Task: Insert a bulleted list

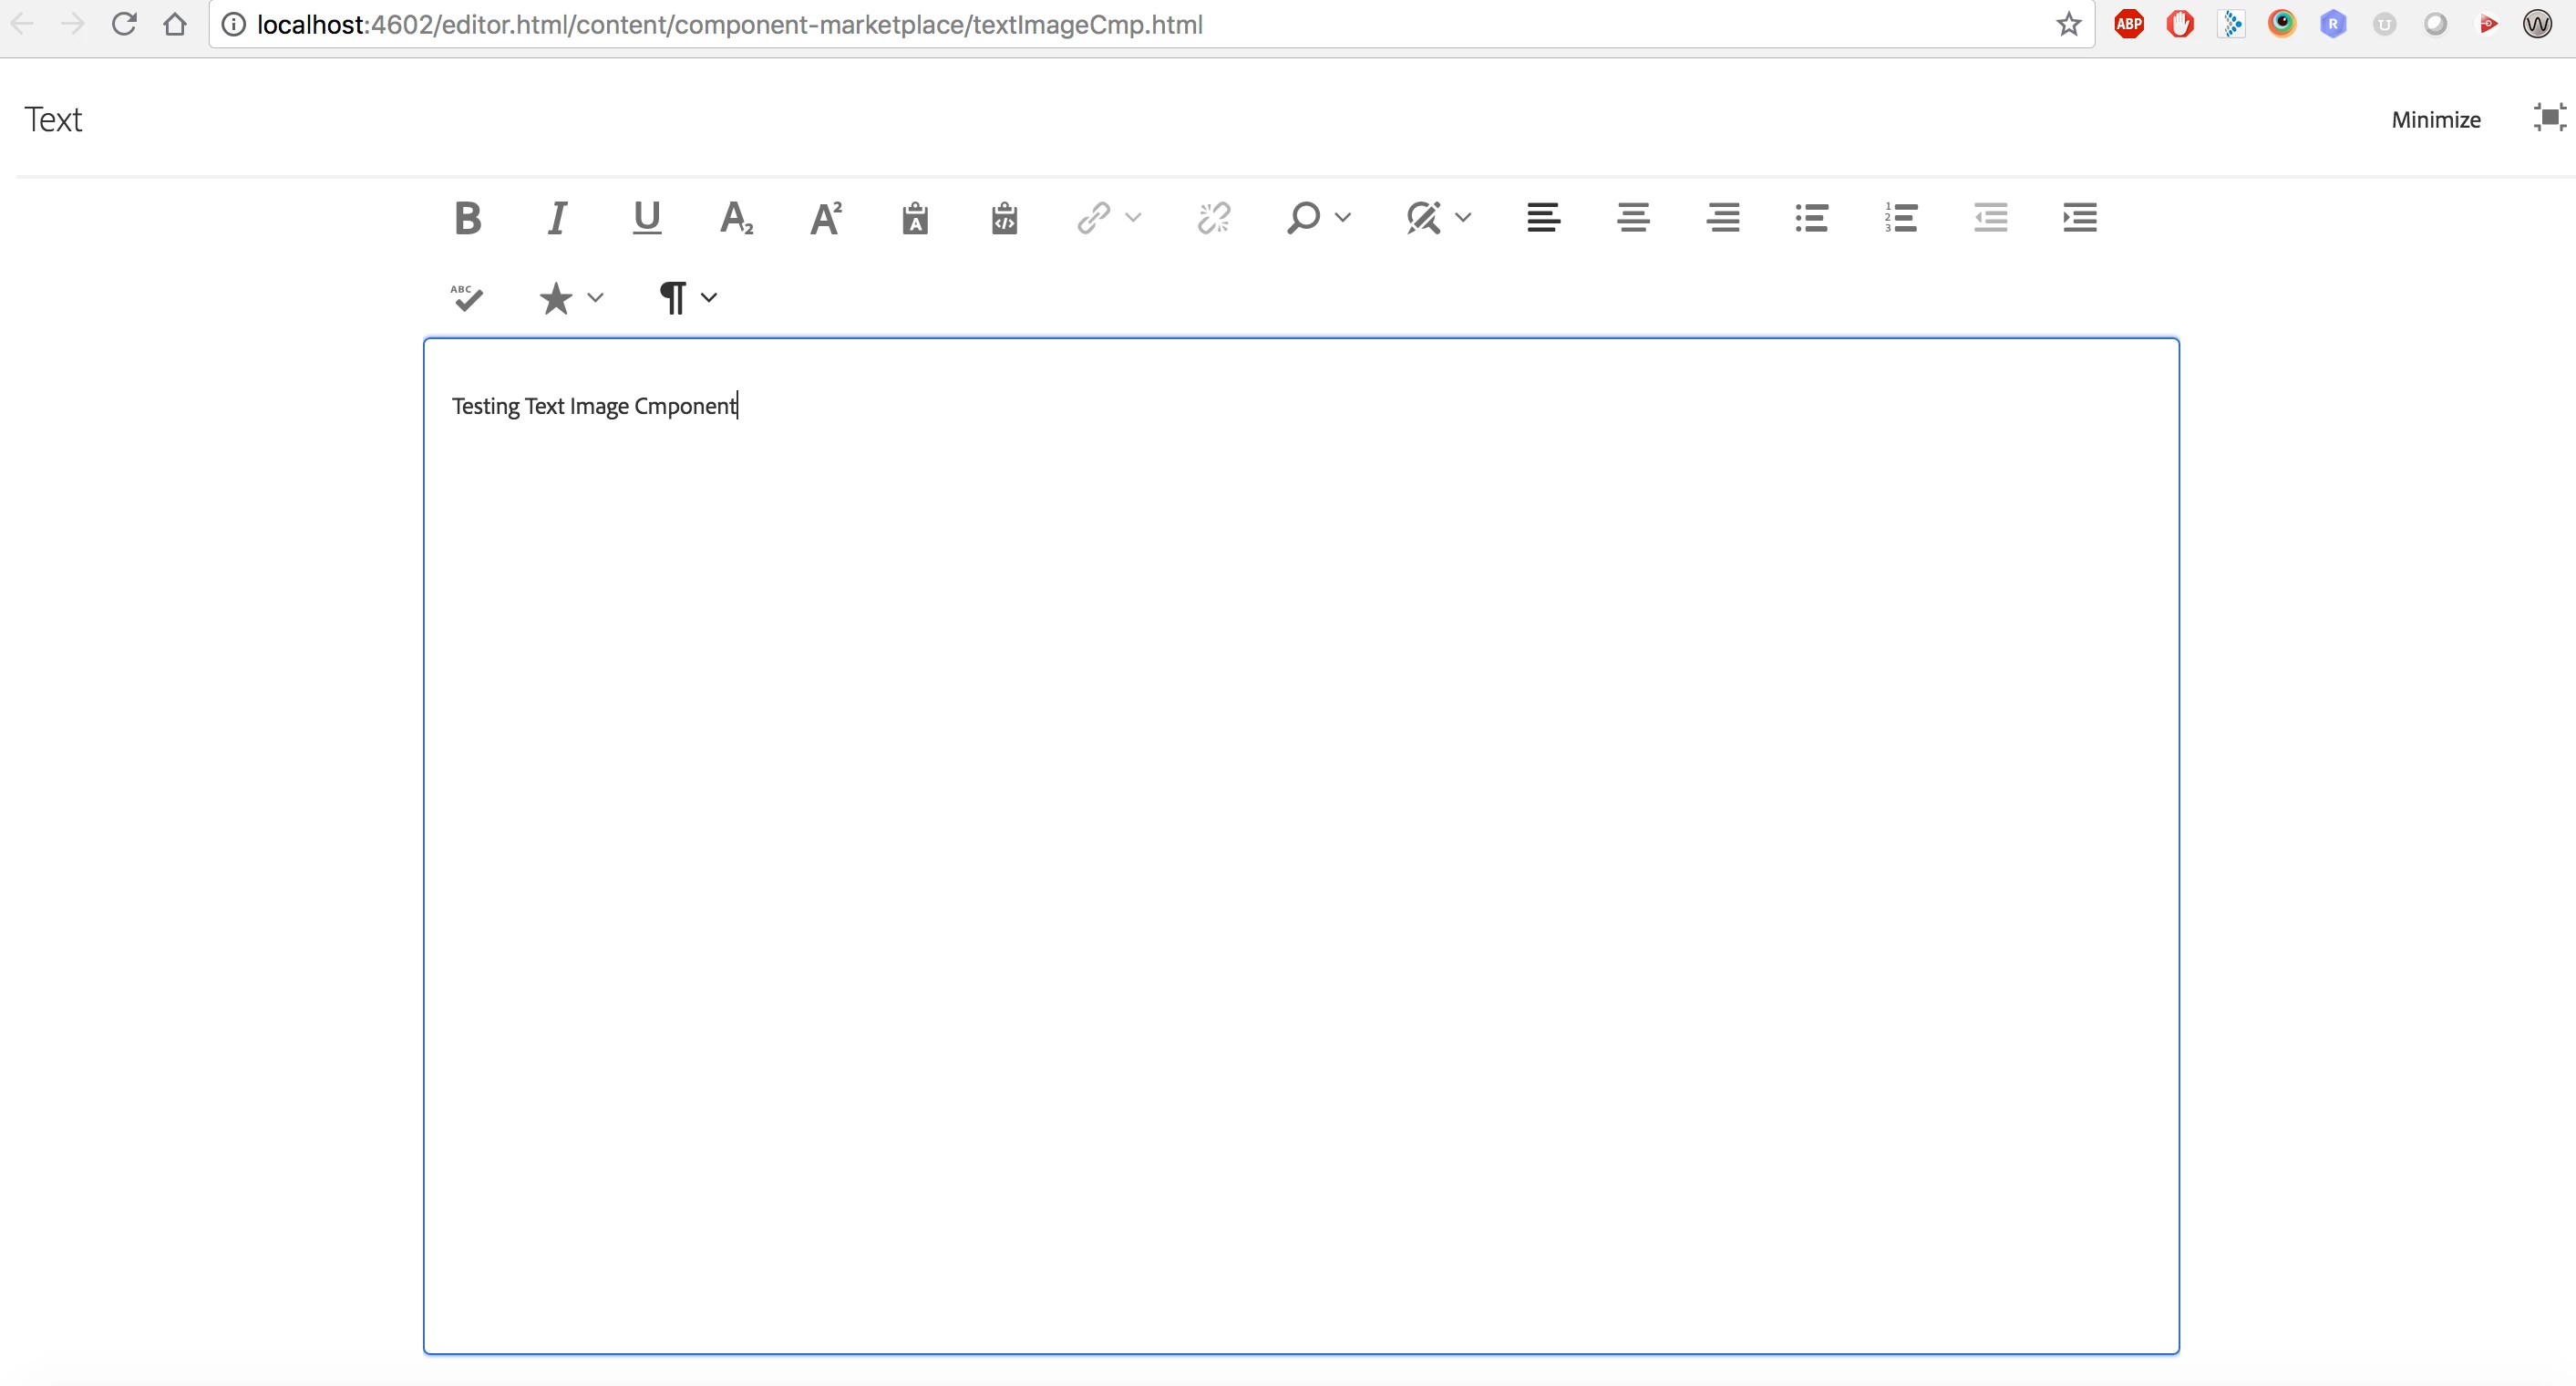Action: (1811, 218)
